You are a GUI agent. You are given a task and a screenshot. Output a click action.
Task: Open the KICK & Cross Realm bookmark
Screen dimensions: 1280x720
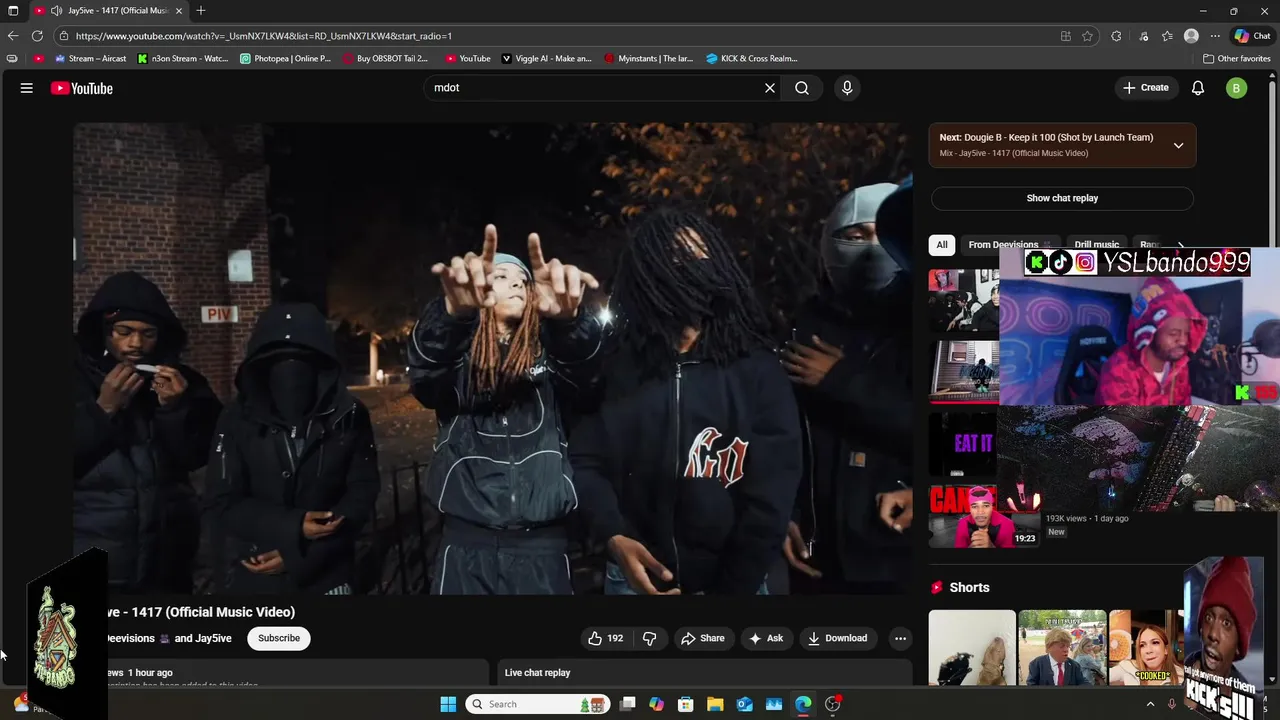pyautogui.click(x=751, y=59)
